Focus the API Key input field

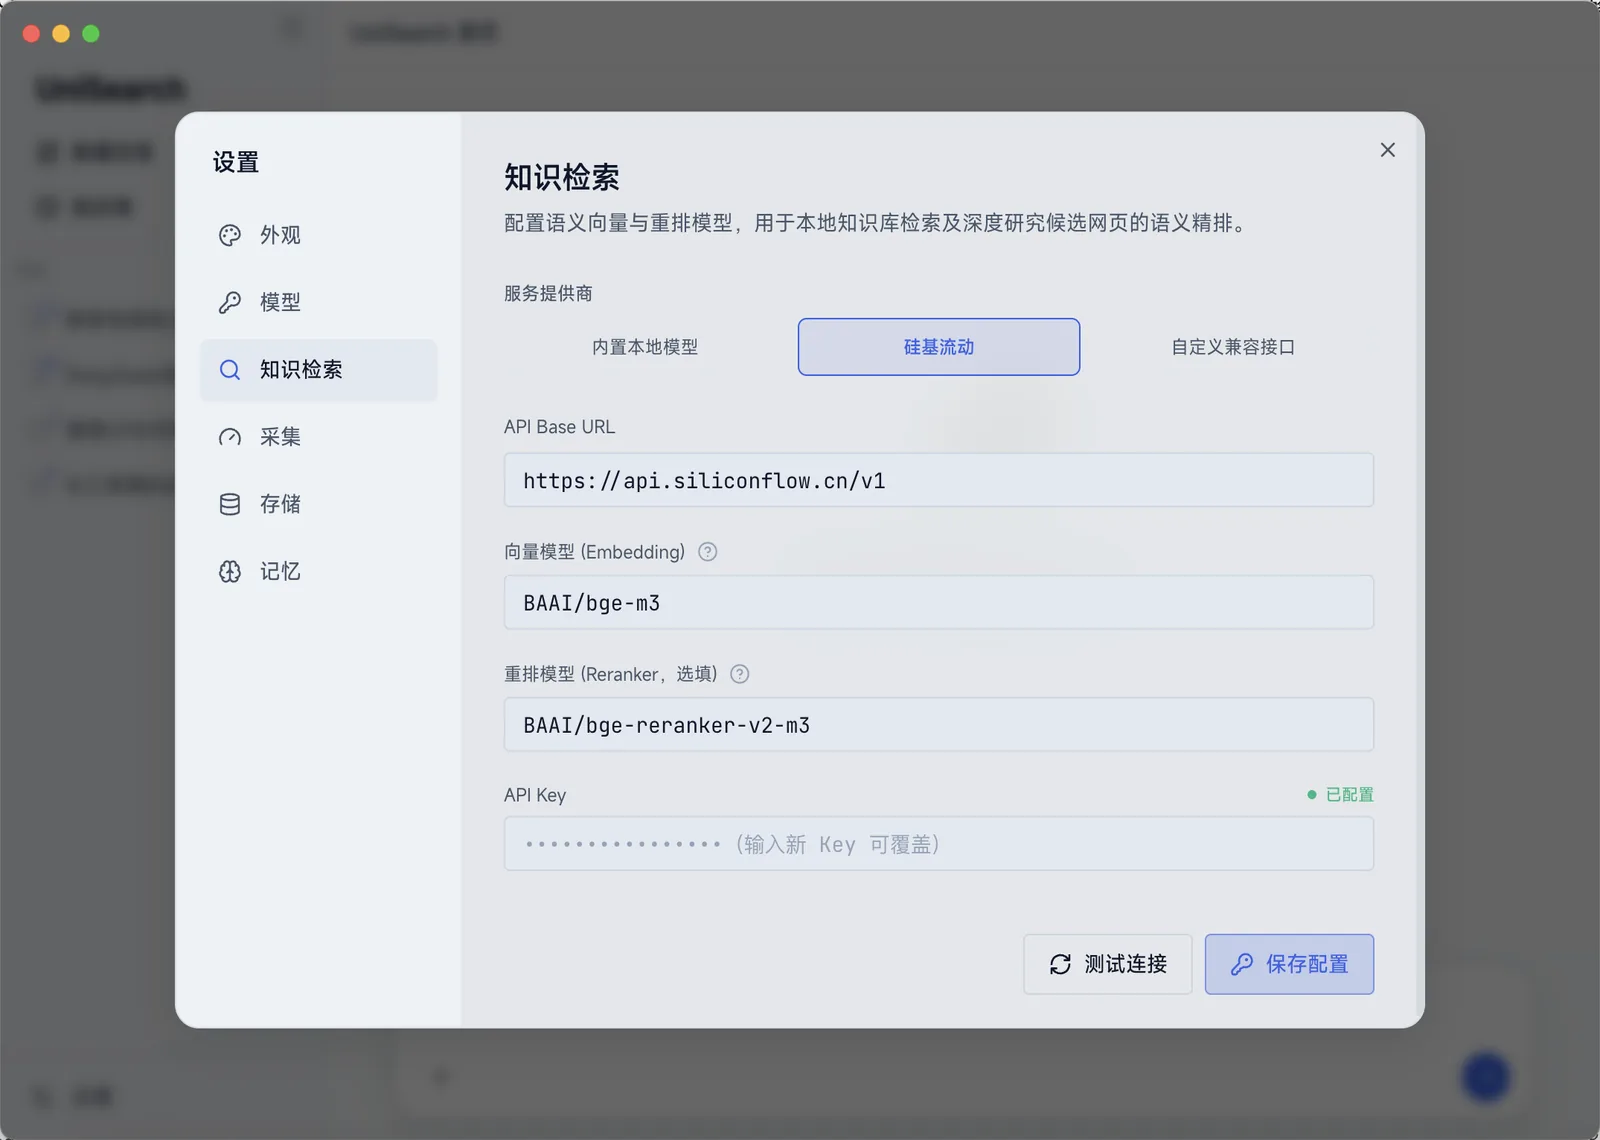939,844
